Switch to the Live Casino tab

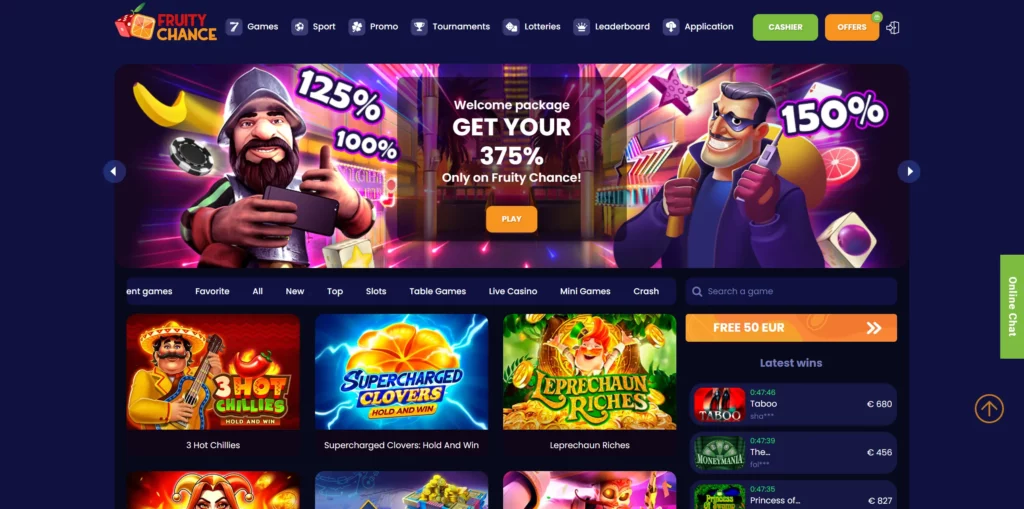513,291
